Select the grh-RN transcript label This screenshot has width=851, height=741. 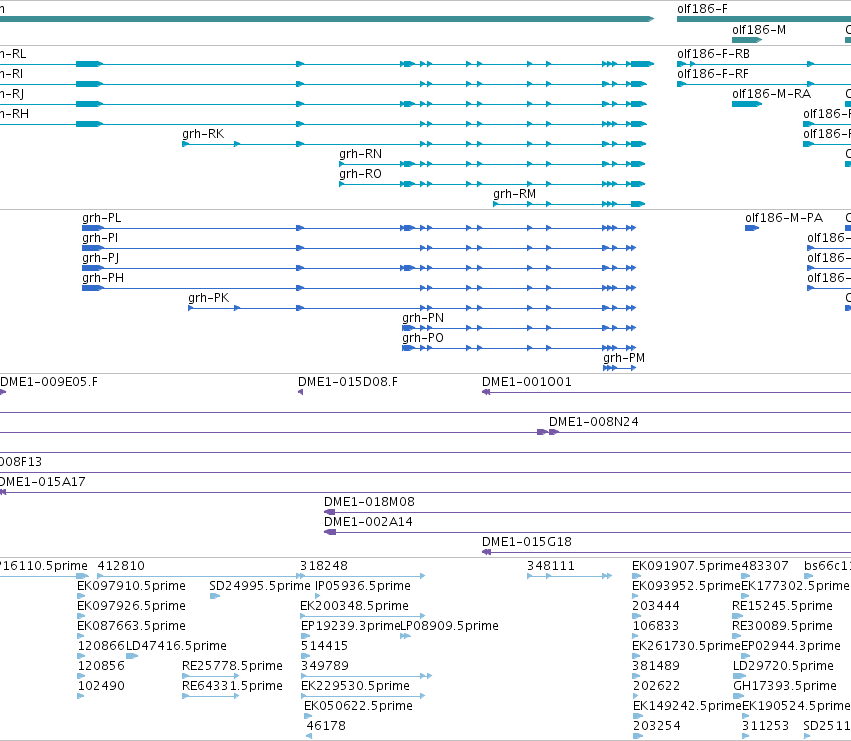[x=360, y=154]
